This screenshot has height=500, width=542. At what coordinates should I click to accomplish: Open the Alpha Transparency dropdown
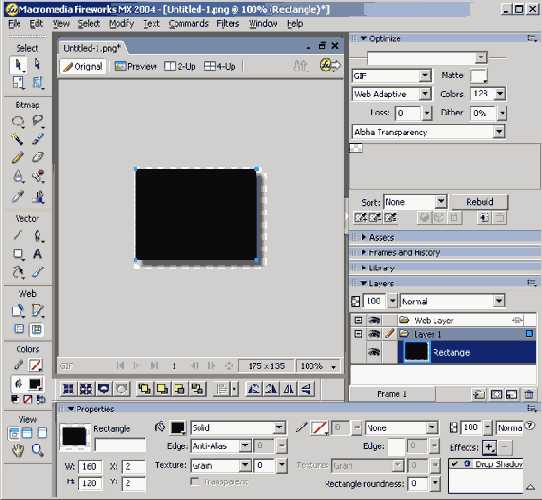pos(499,132)
